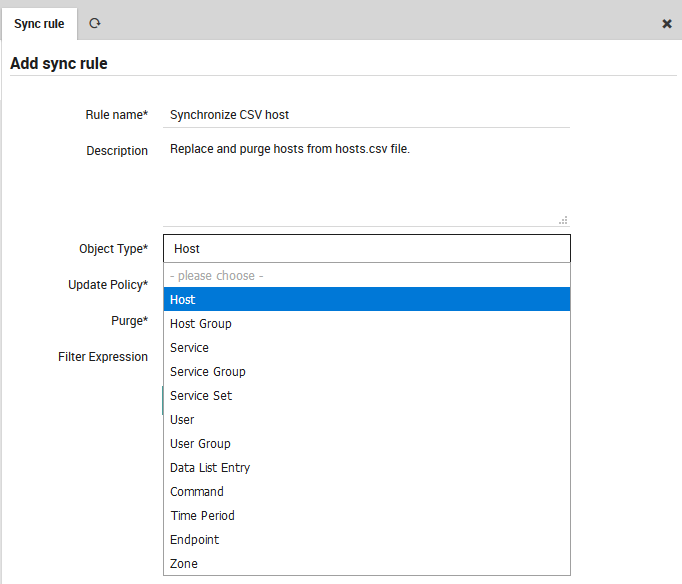
Task: Select Command as object type
Action: click(366, 491)
